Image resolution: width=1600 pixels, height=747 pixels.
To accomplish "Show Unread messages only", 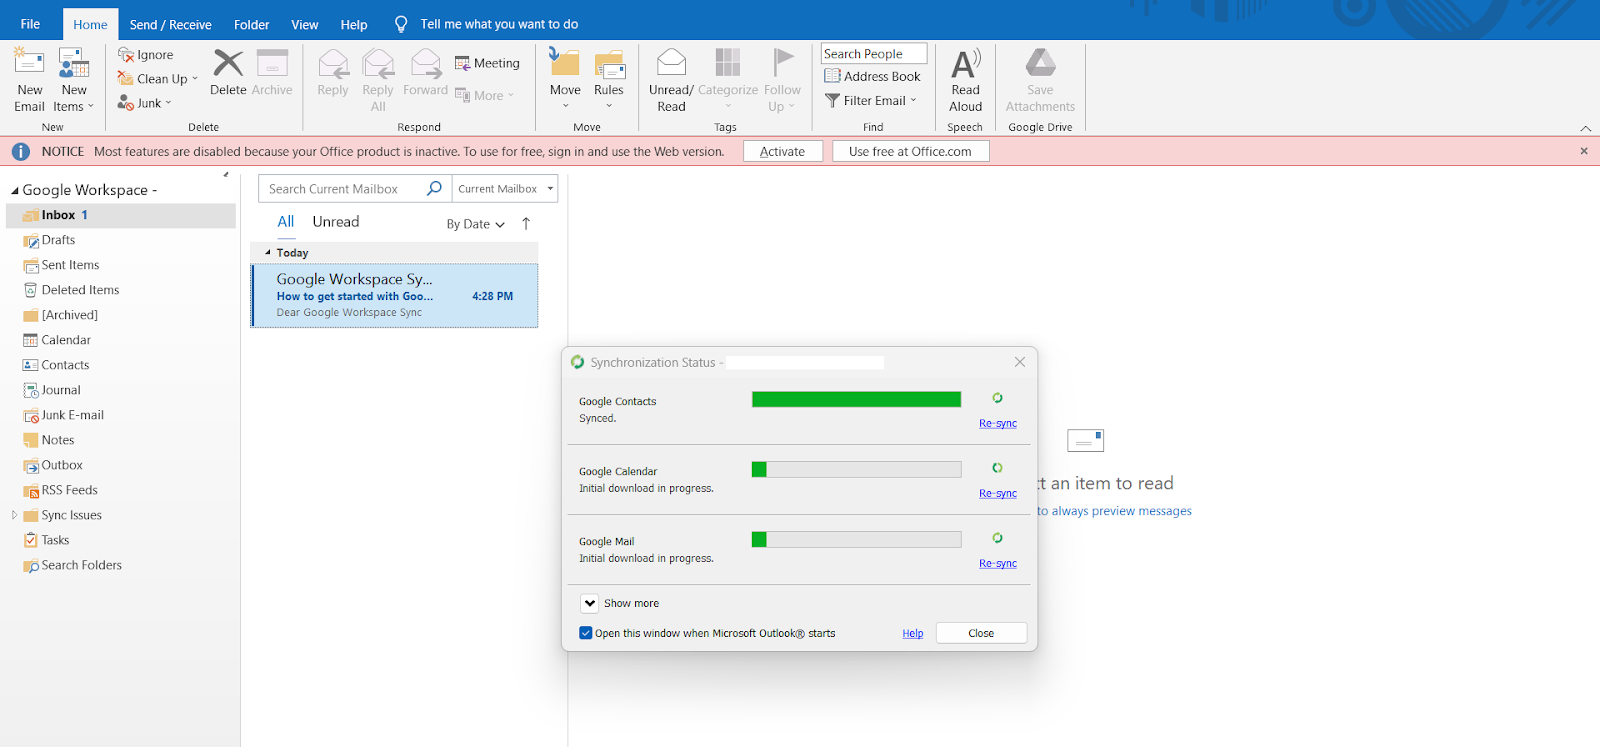I will (336, 222).
